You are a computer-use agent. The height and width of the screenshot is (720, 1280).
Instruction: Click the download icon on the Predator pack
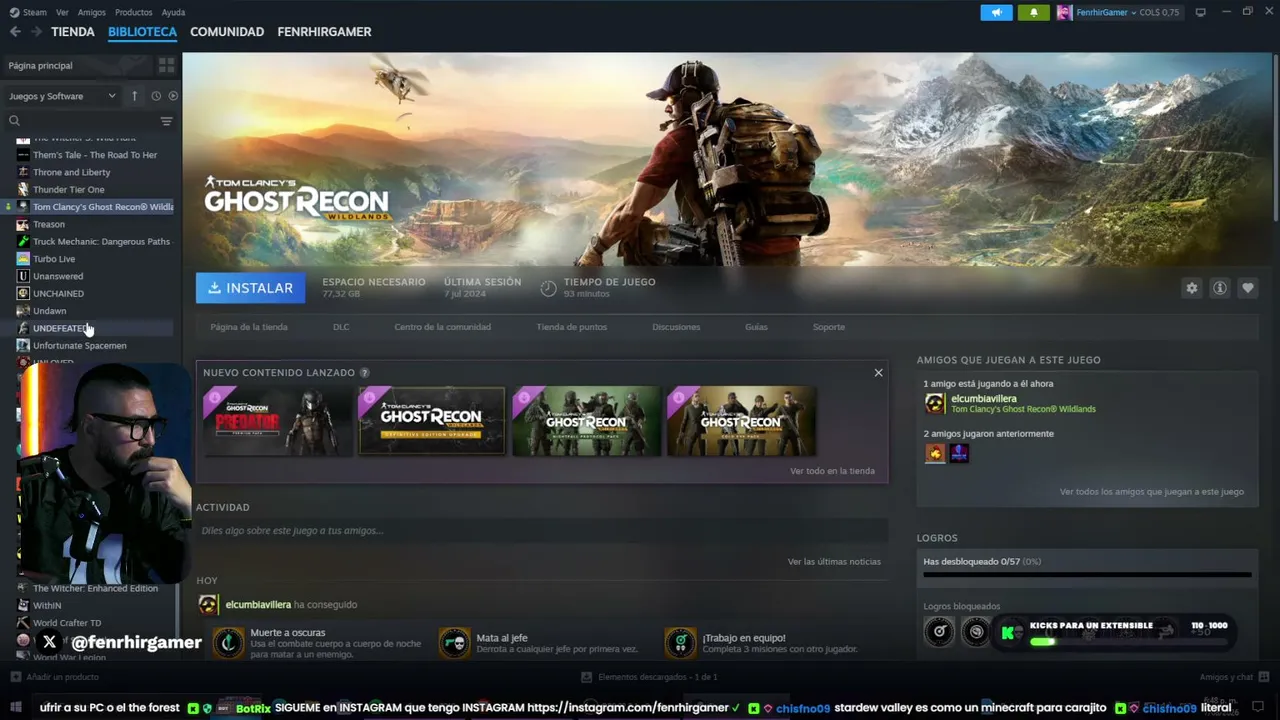tap(214, 397)
